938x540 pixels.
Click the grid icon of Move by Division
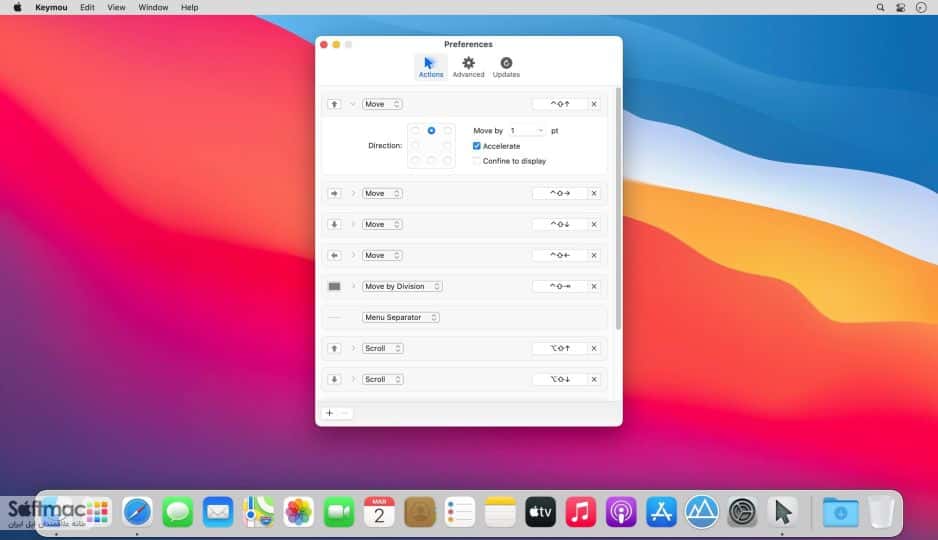click(x=334, y=286)
